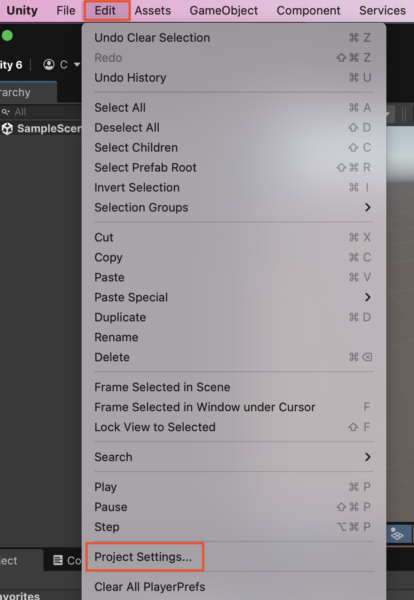Click the hierarchy search magnifier icon
Screen dimensions: 414x600
5,112
